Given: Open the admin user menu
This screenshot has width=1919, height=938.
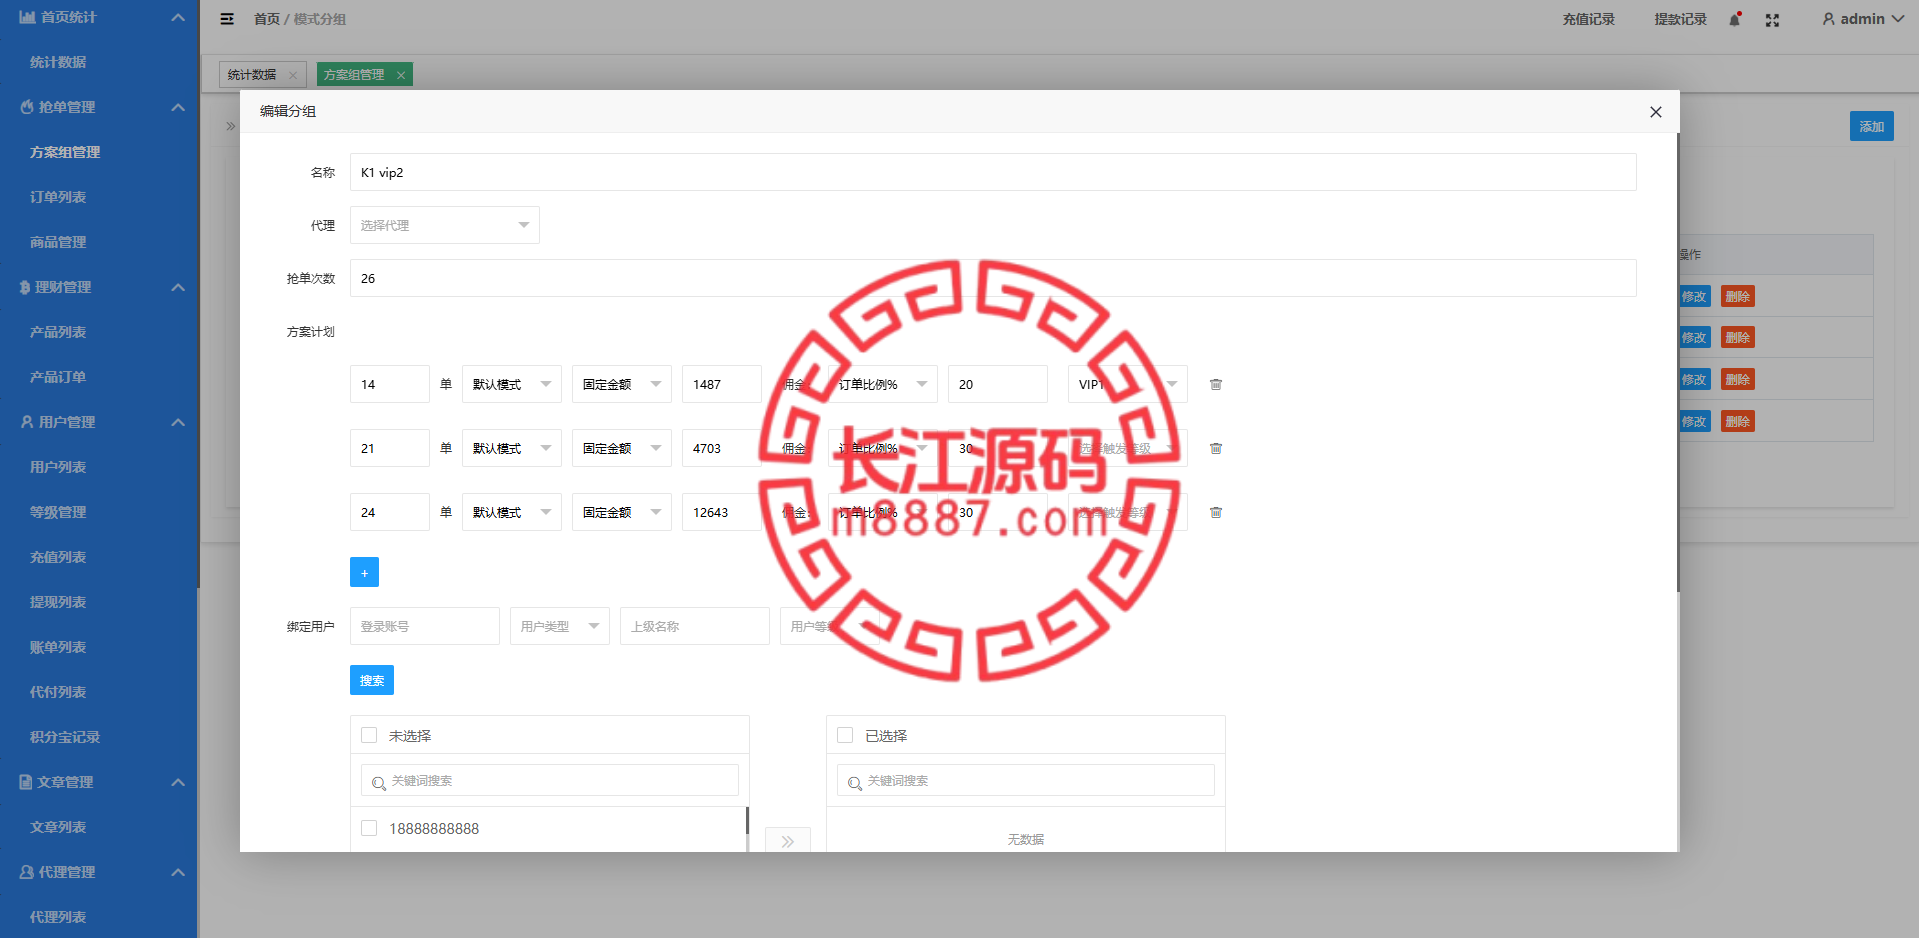Looking at the screenshot, I should [x=1862, y=19].
